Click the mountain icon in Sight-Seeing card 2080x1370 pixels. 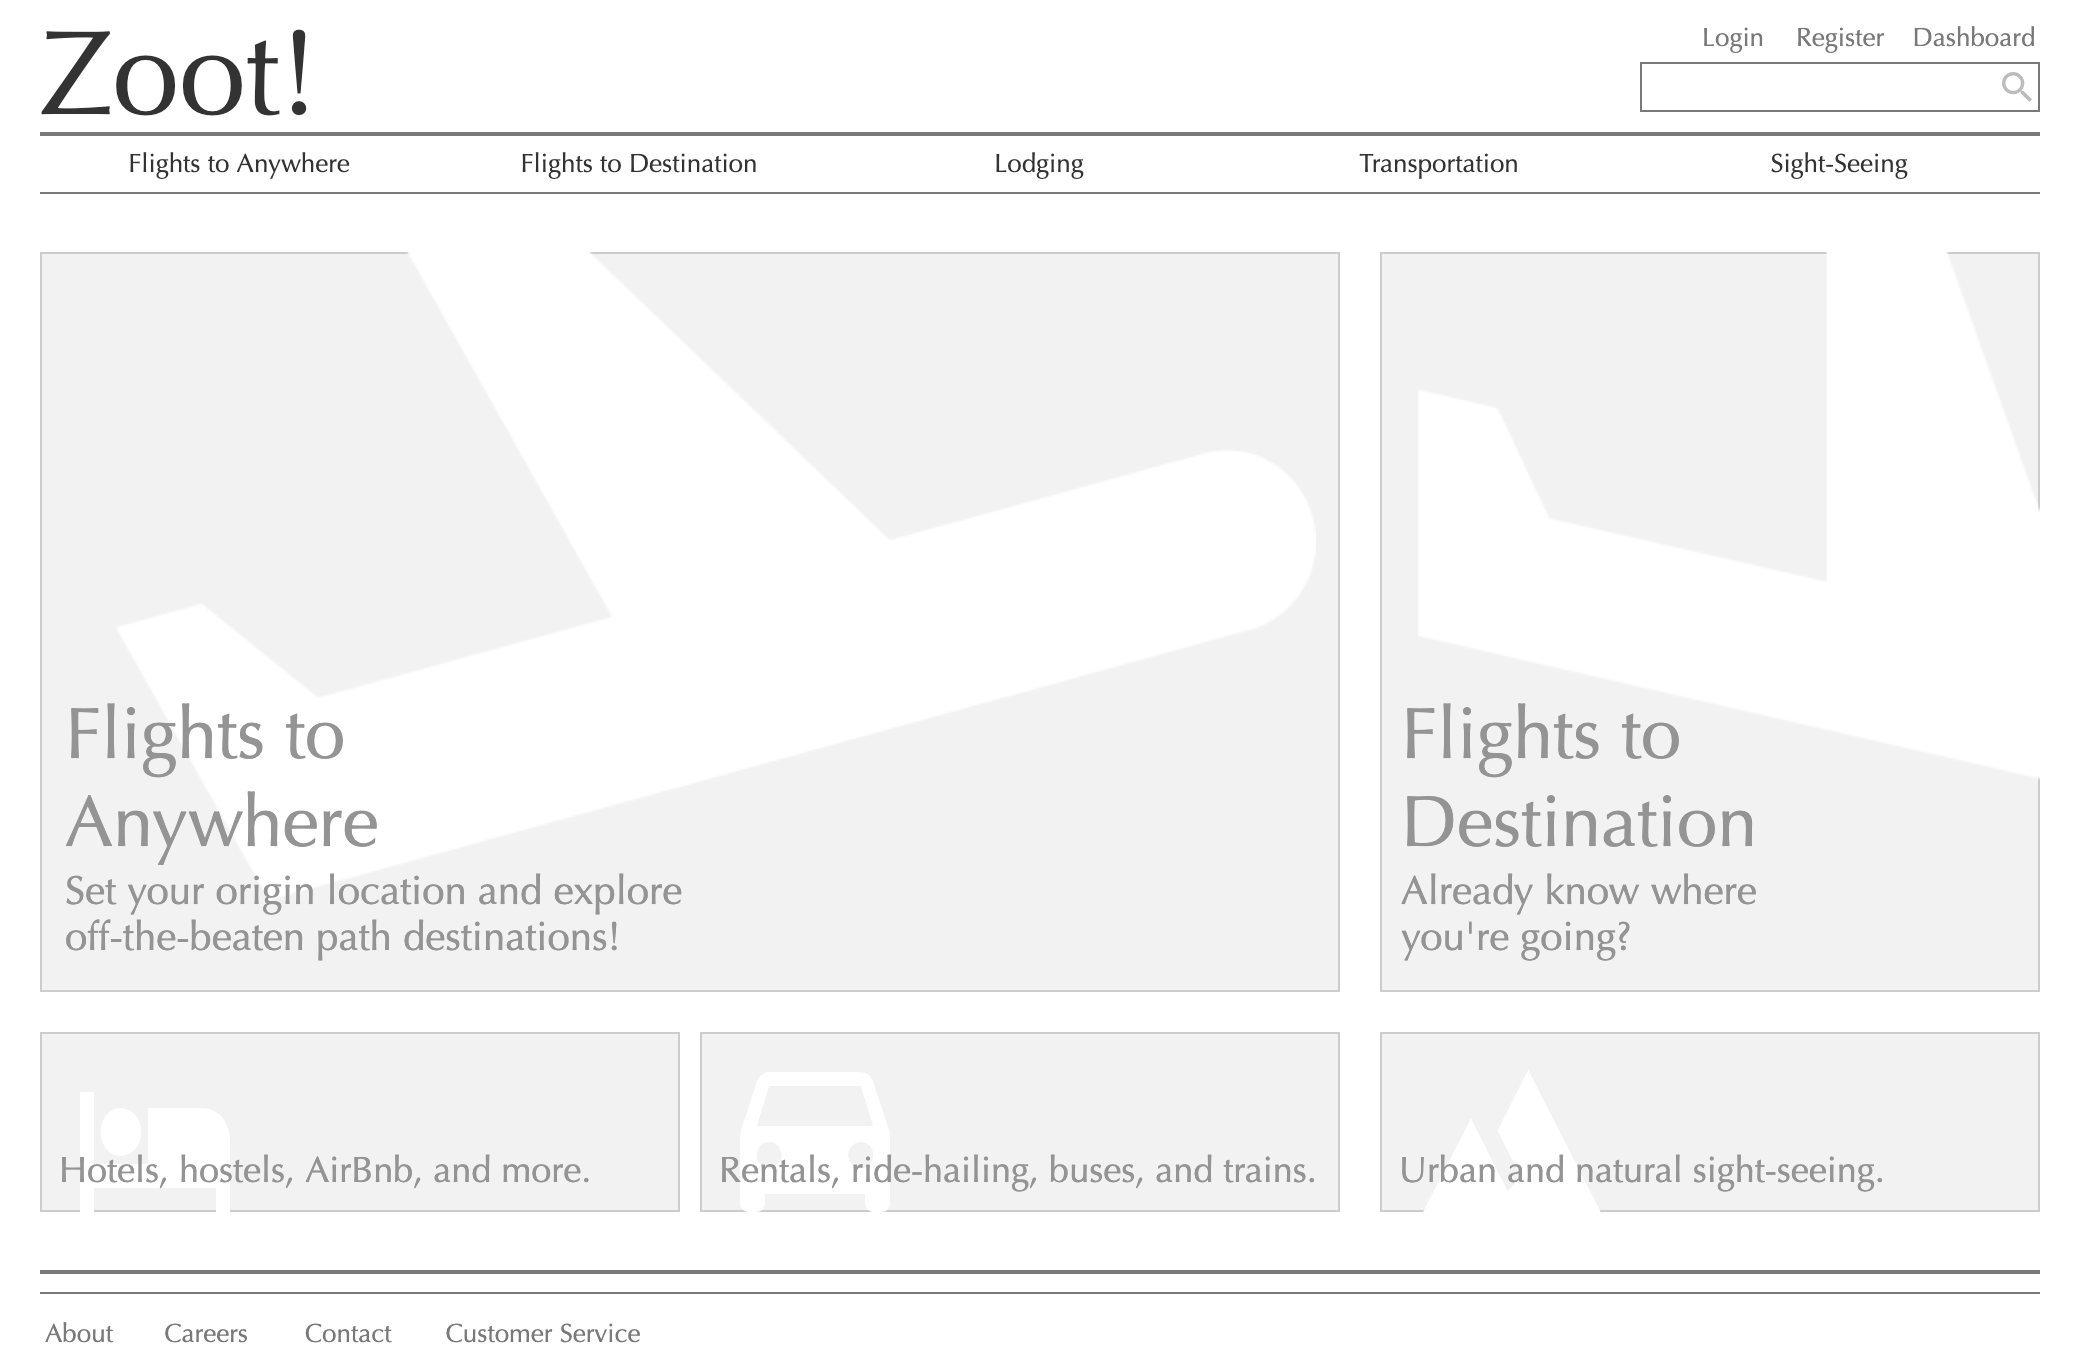(x=1511, y=1141)
